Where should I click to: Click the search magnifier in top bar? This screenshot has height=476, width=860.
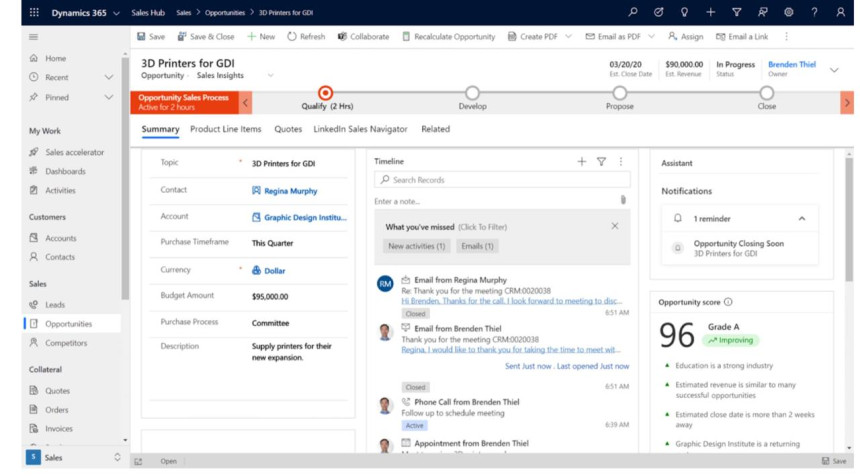[x=632, y=12]
